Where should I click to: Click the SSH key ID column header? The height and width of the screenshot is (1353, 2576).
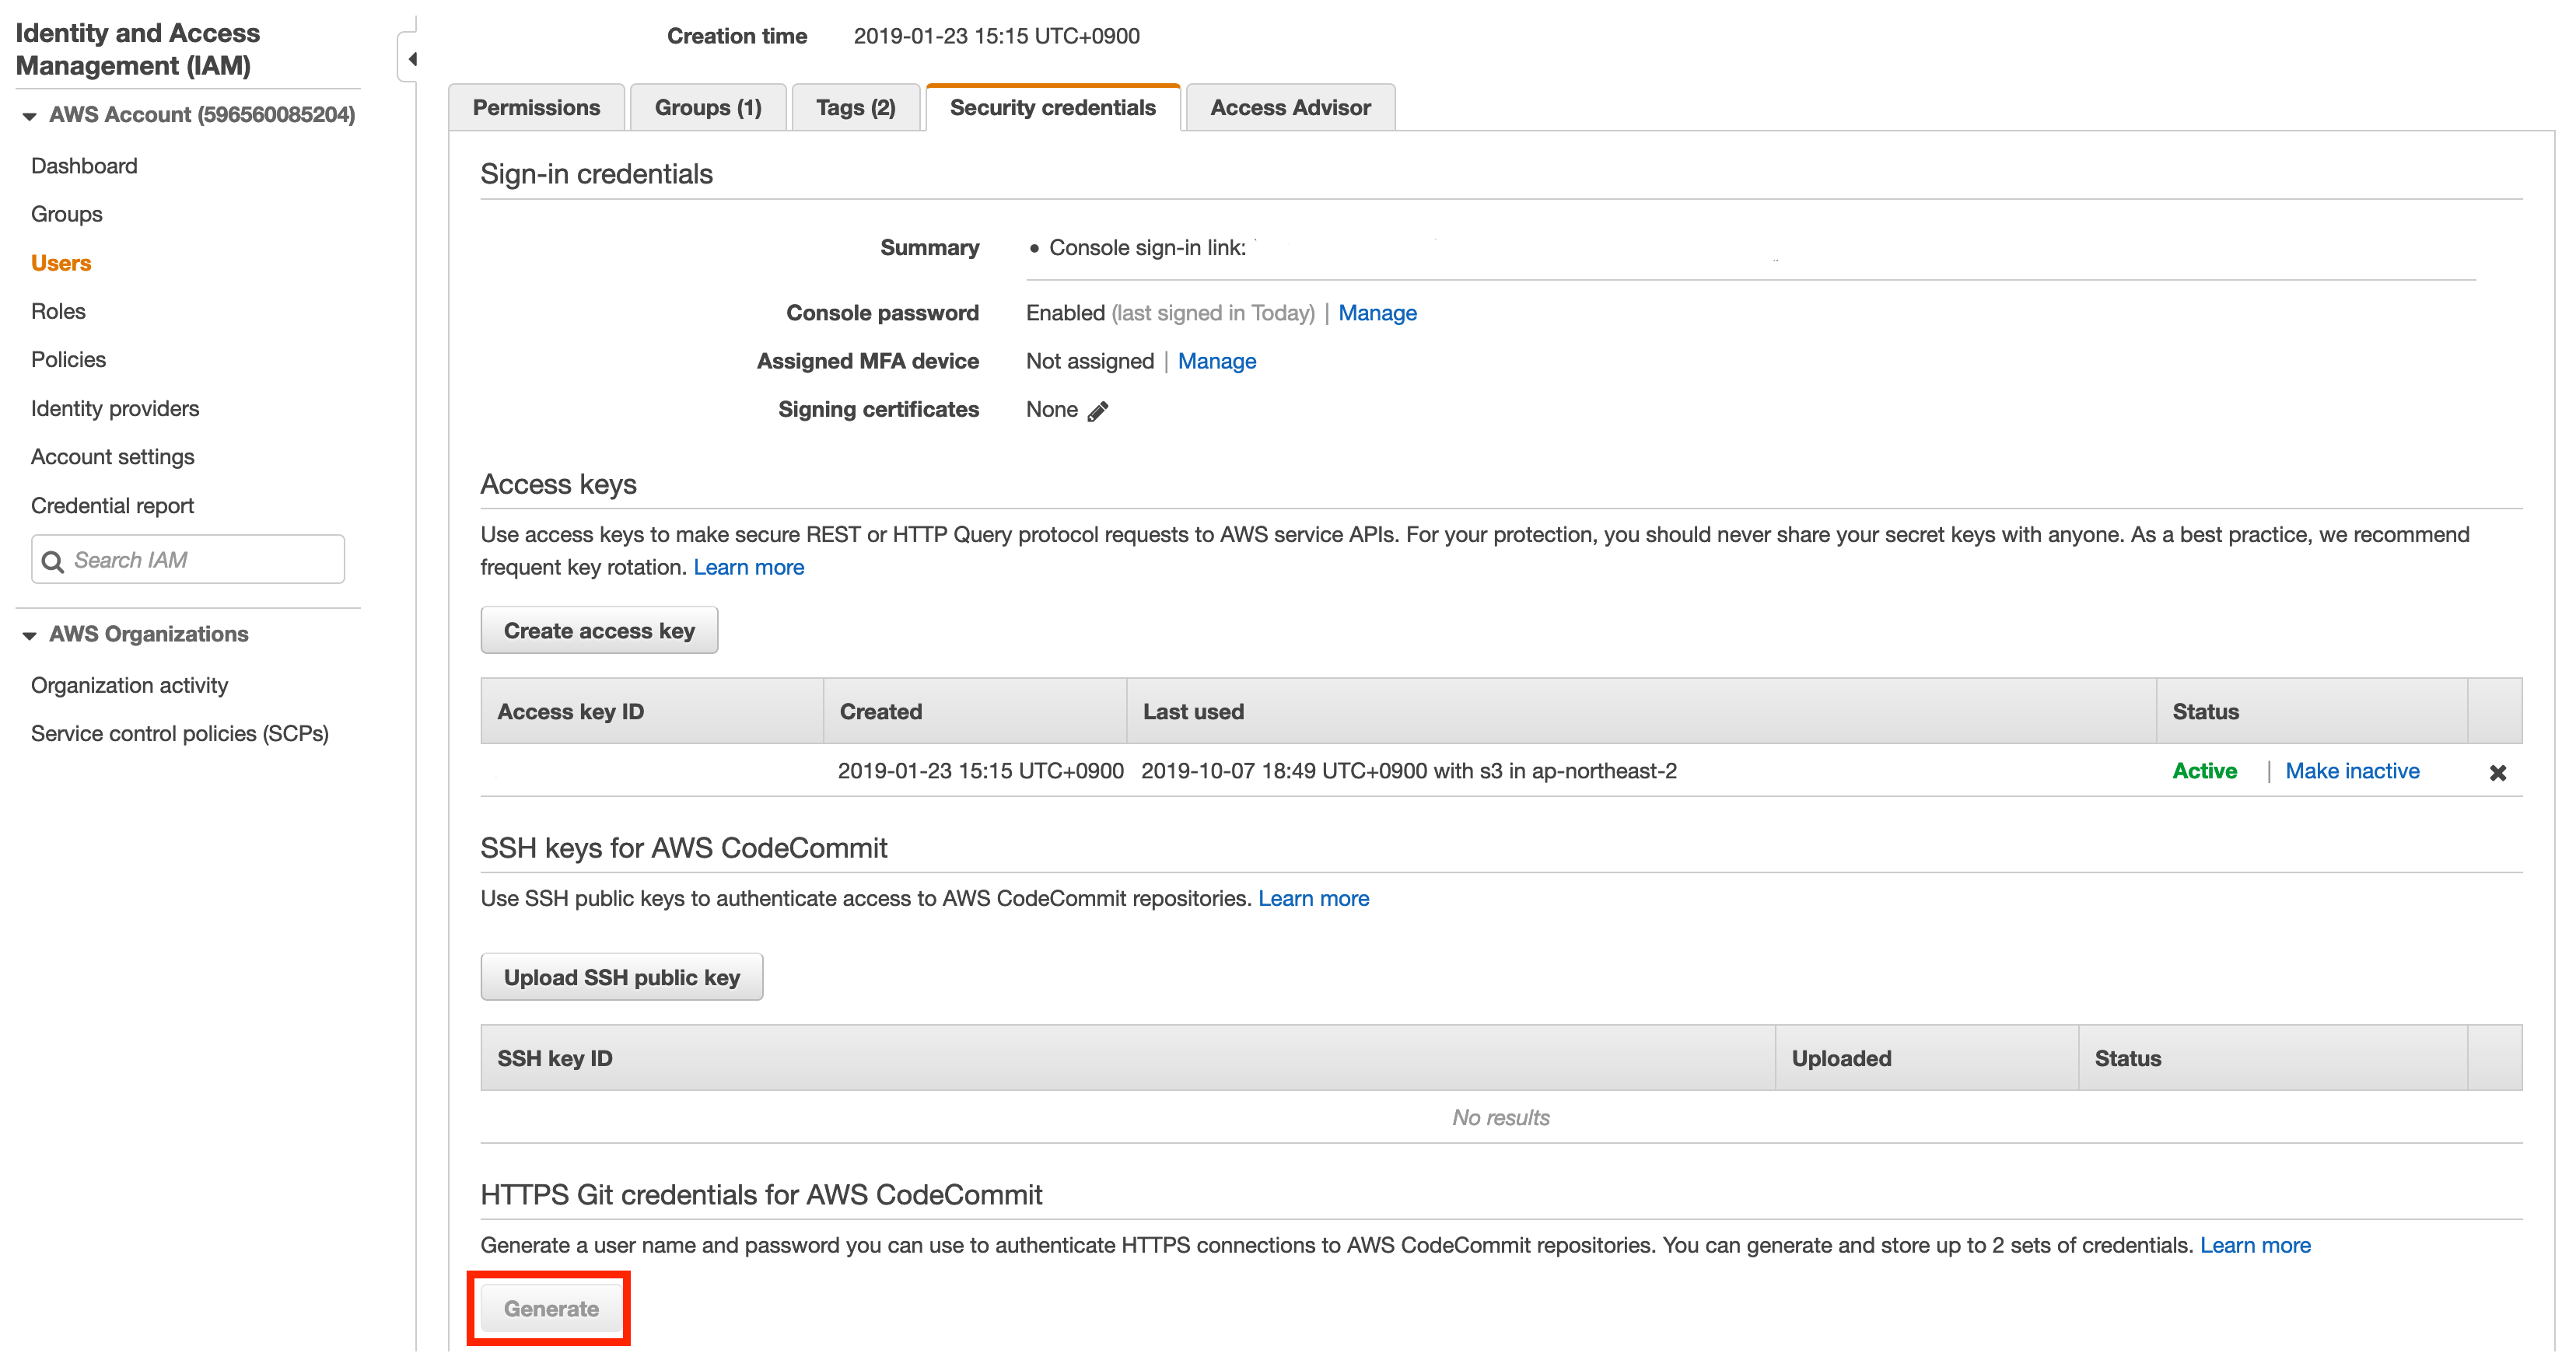(1127, 1058)
